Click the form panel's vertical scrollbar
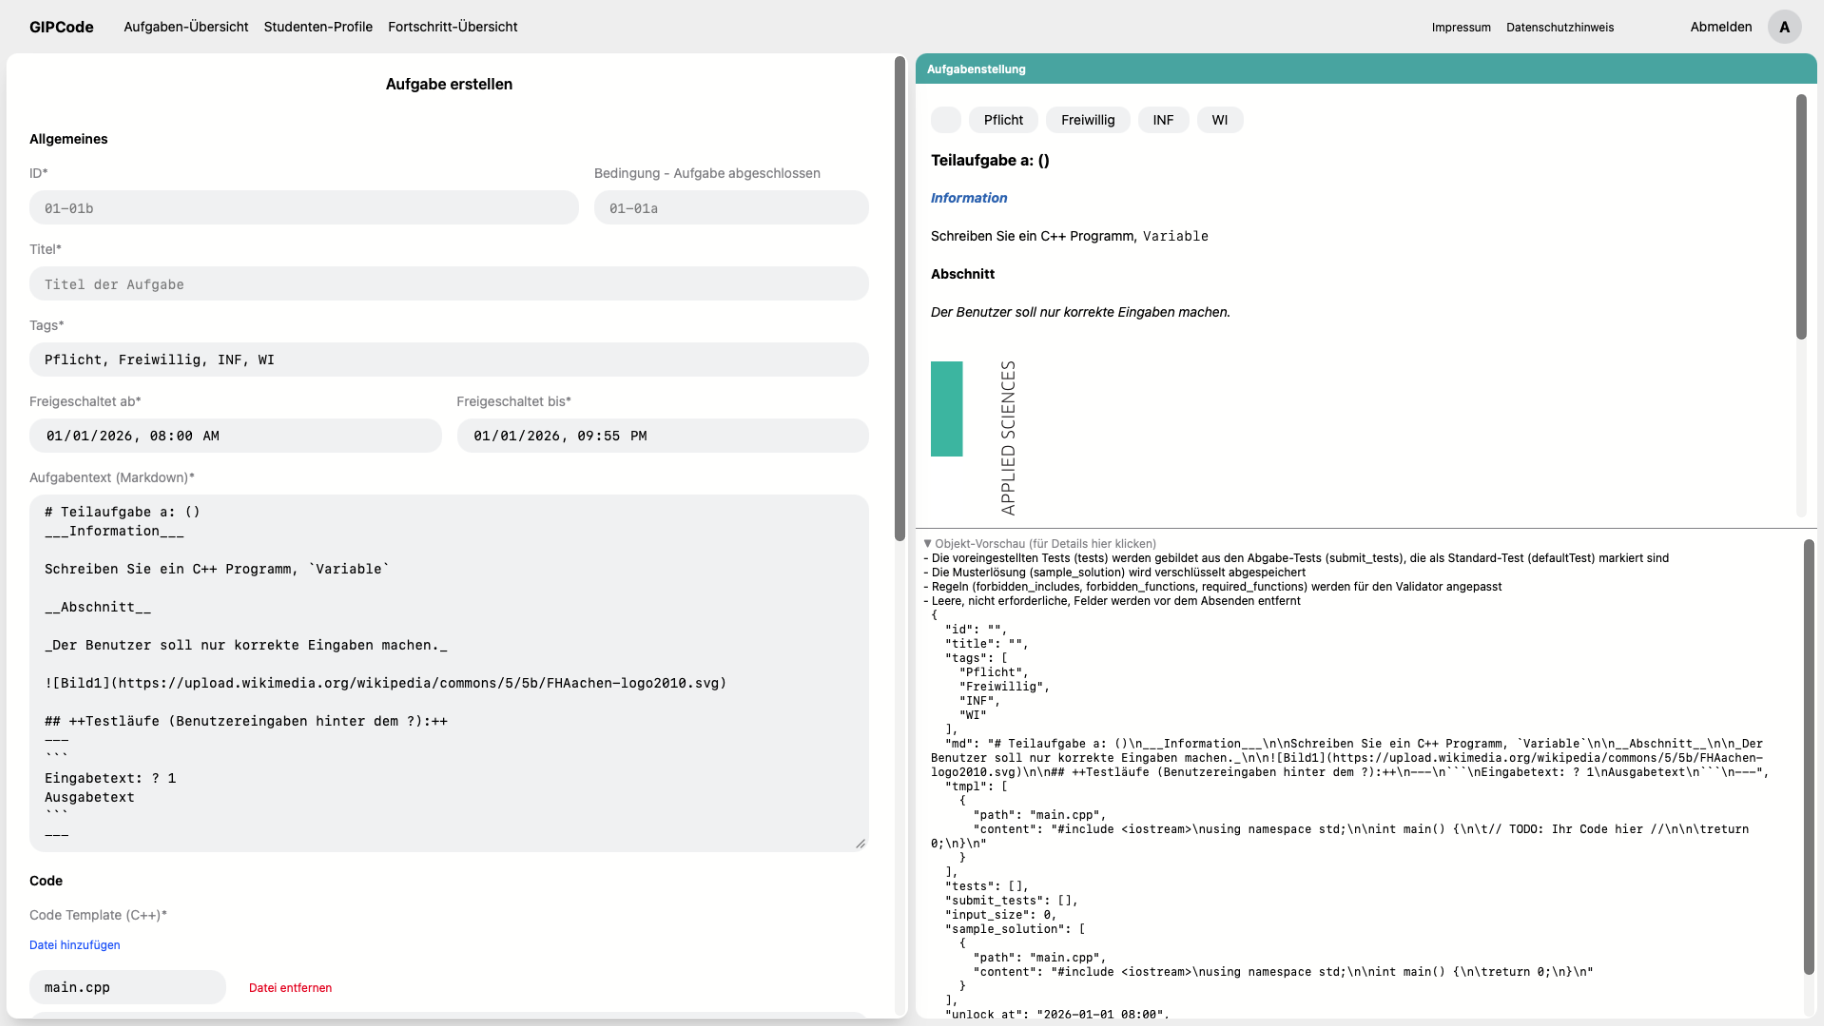 coord(899,300)
